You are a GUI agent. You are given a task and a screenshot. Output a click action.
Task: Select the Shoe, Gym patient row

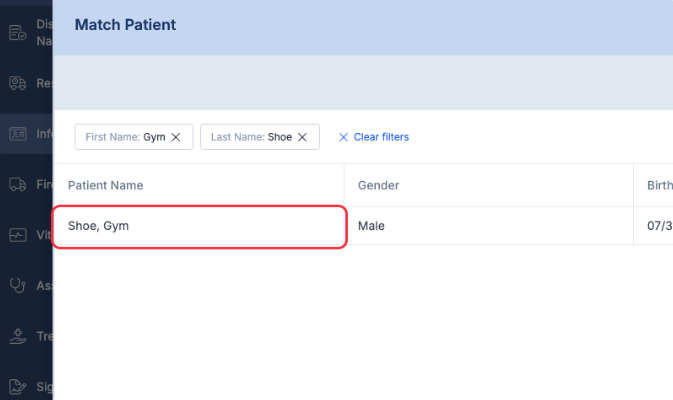[200, 226]
